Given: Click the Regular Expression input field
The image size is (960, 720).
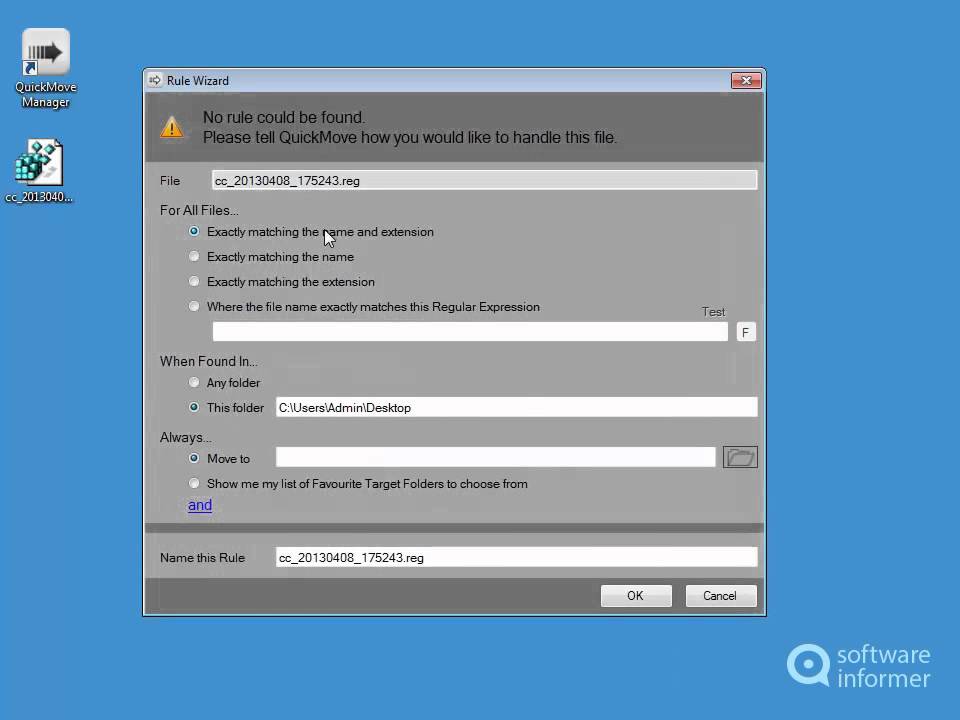Looking at the screenshot, I should (470, 332).
